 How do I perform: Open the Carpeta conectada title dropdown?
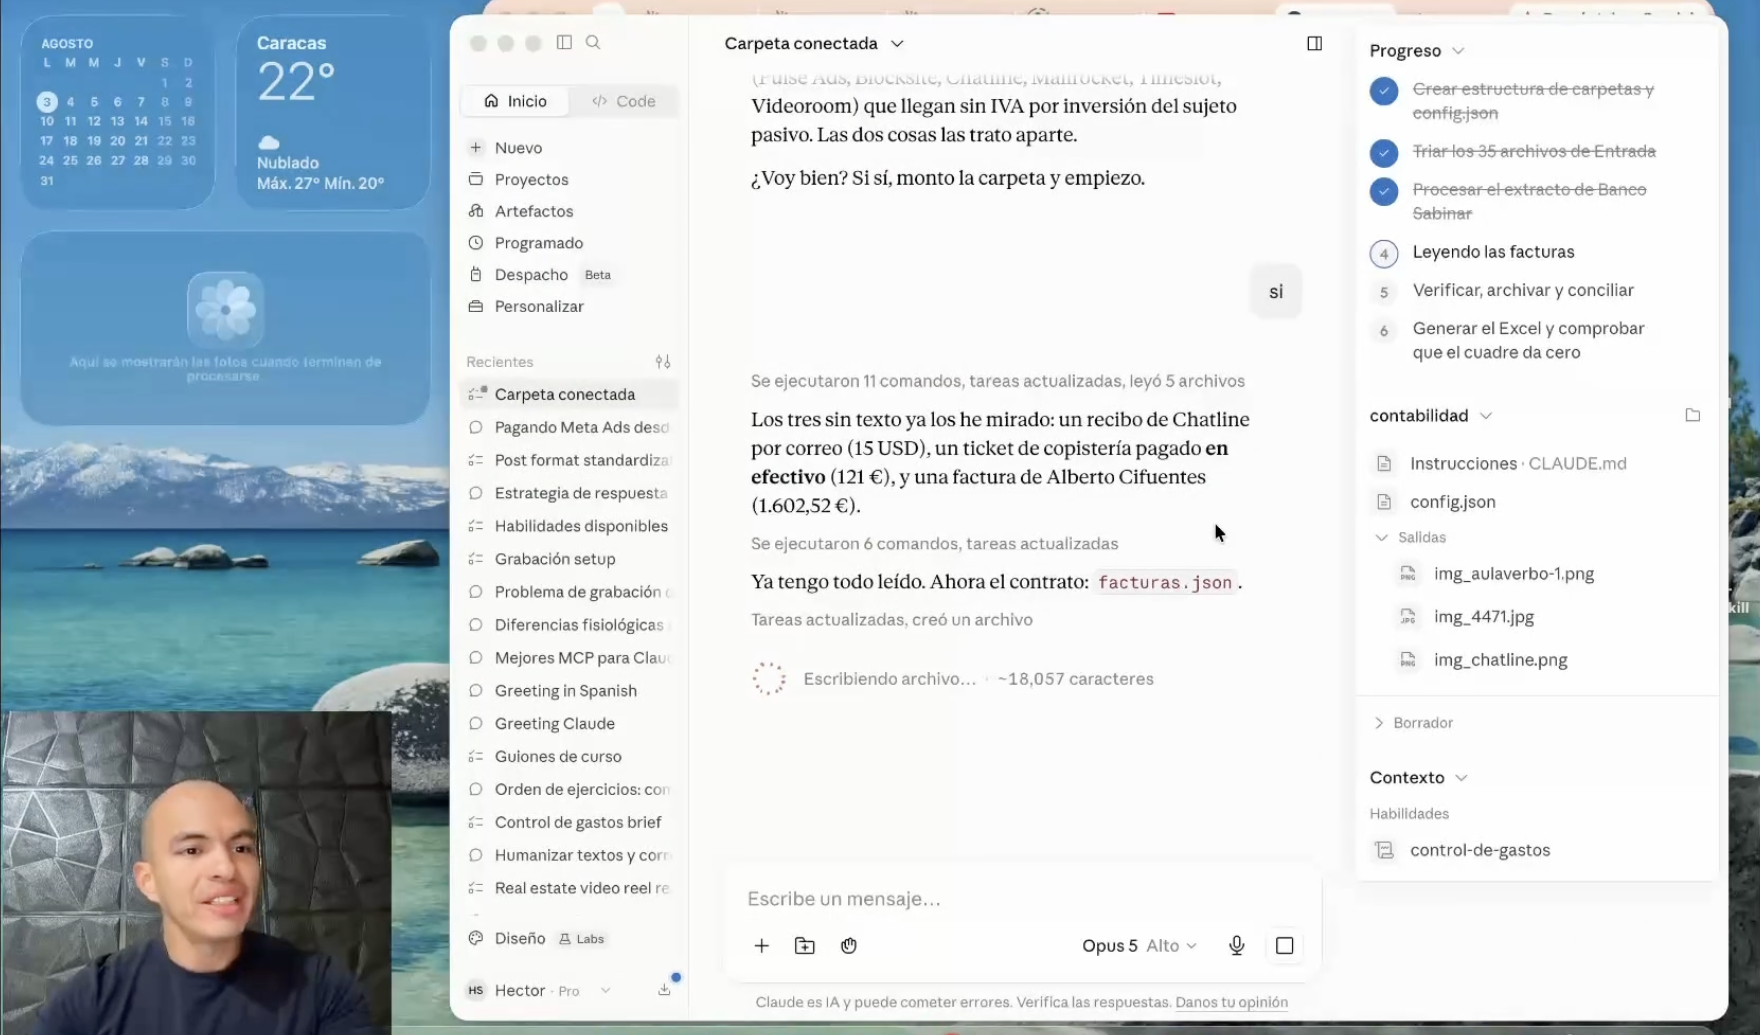814,43
